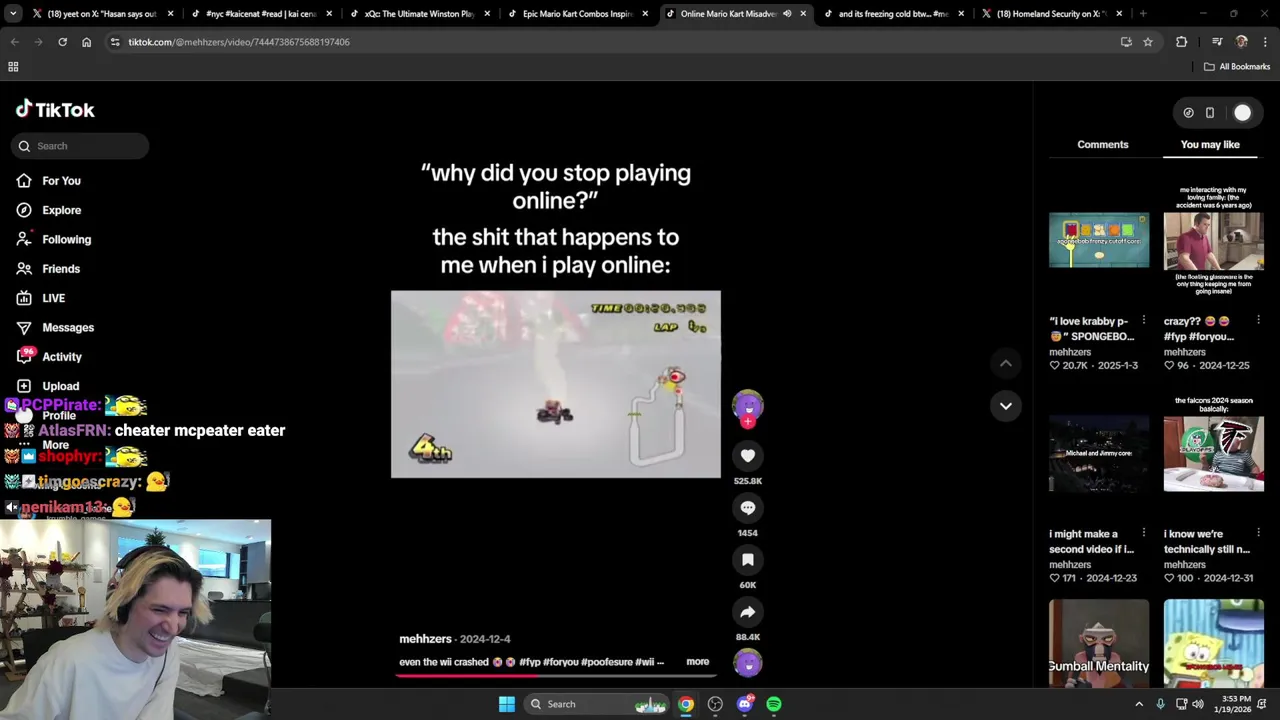
Task: Expand the caption with 'more'
Action: pyautogui.click(x=697, y=662)
